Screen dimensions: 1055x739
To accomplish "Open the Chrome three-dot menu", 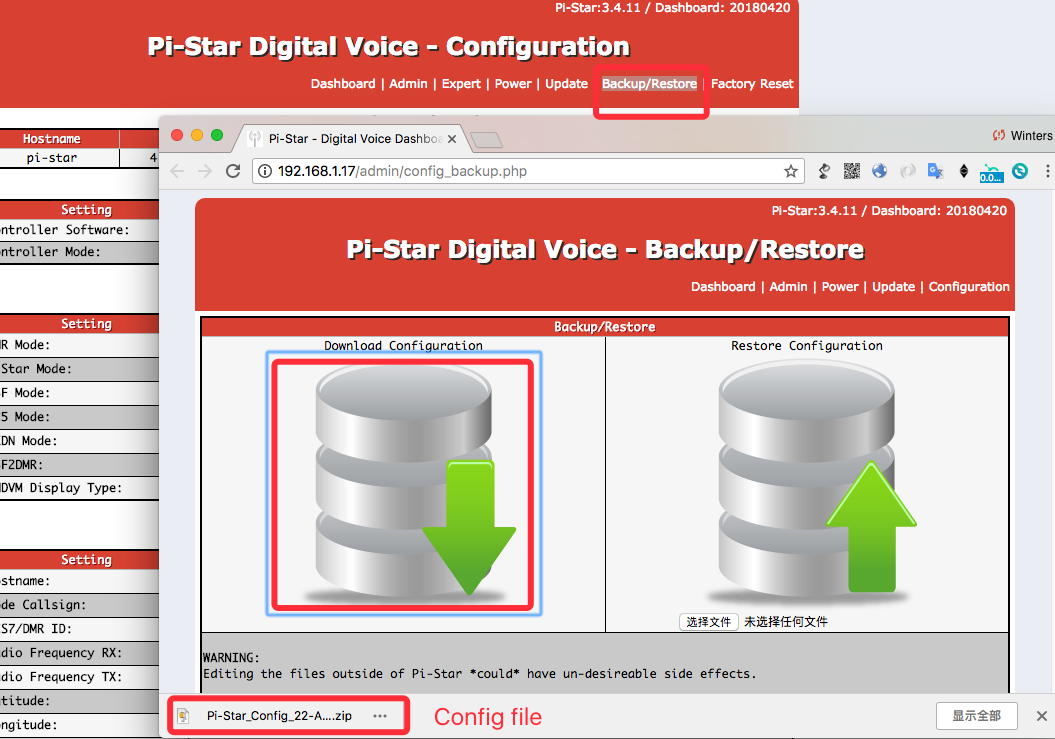I will [1047, 171].
